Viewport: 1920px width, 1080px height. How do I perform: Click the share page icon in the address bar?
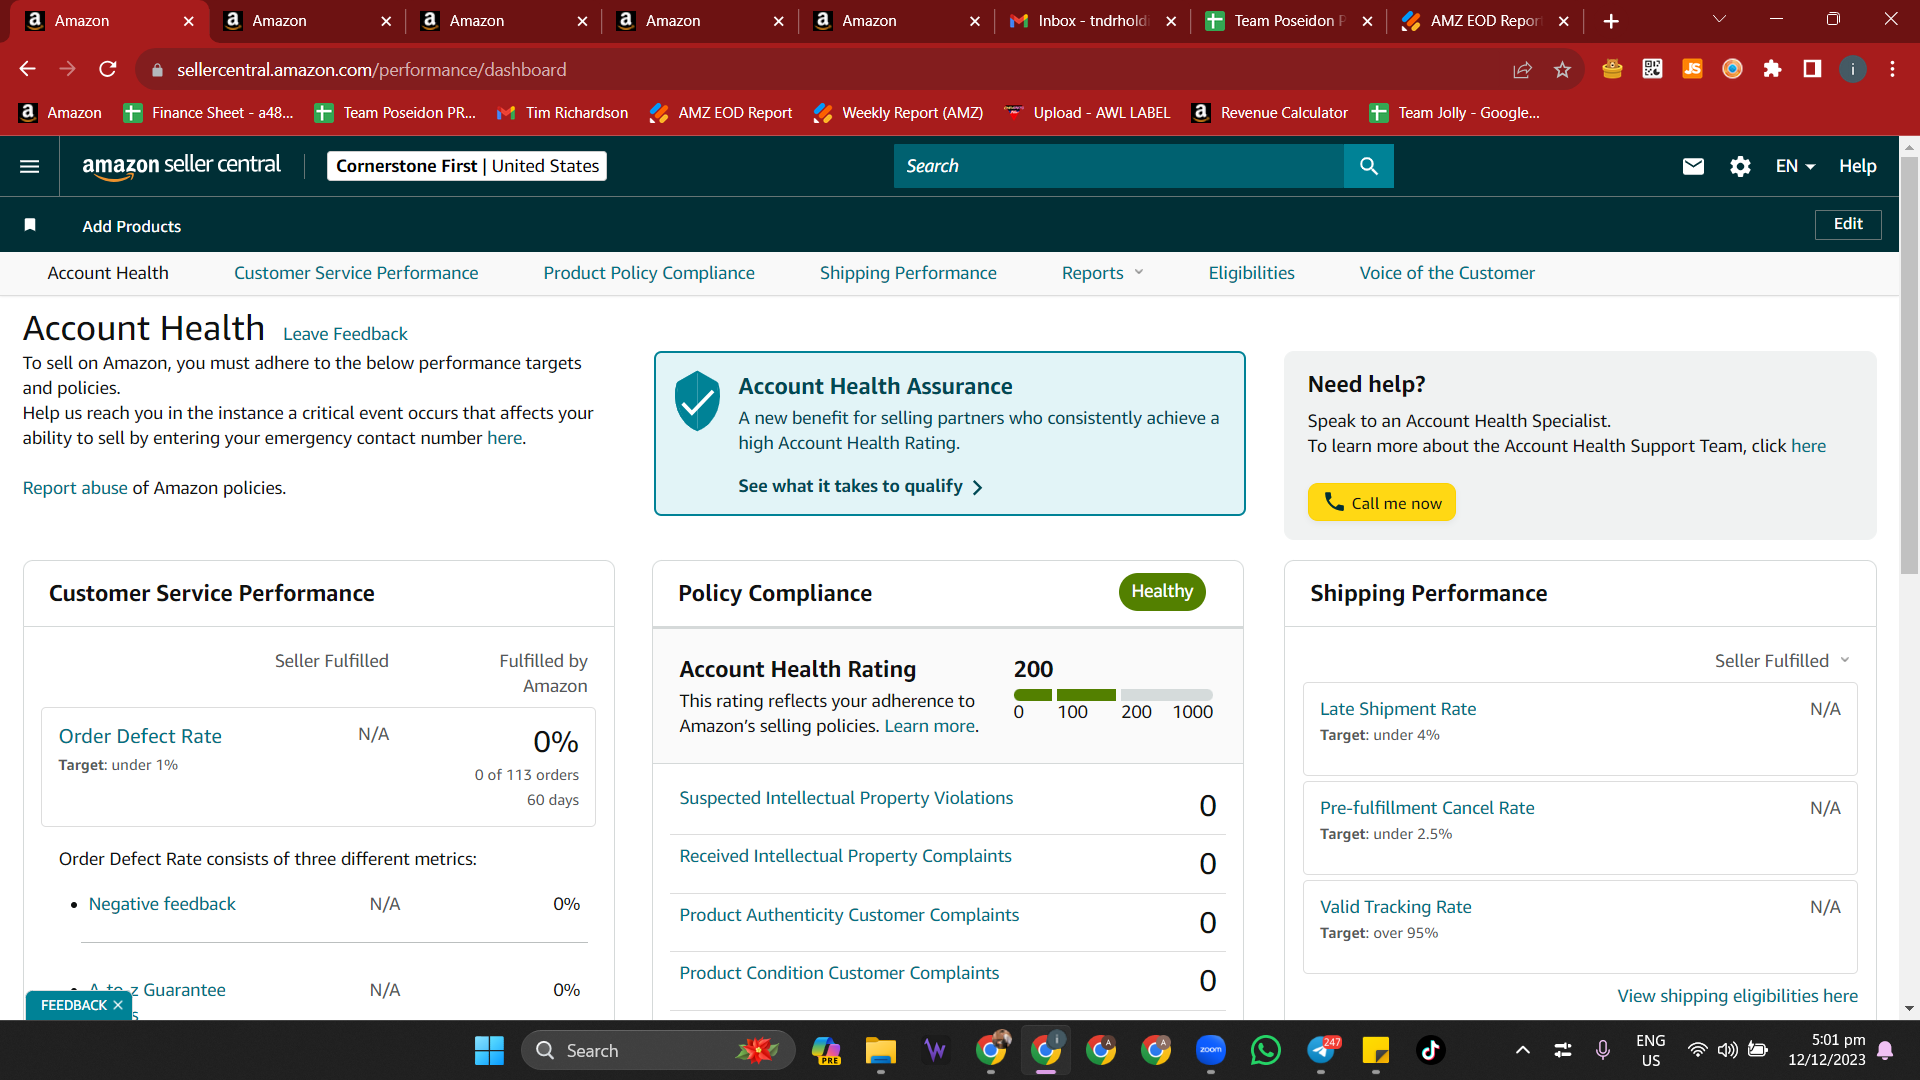click(x=1522, y=69)
